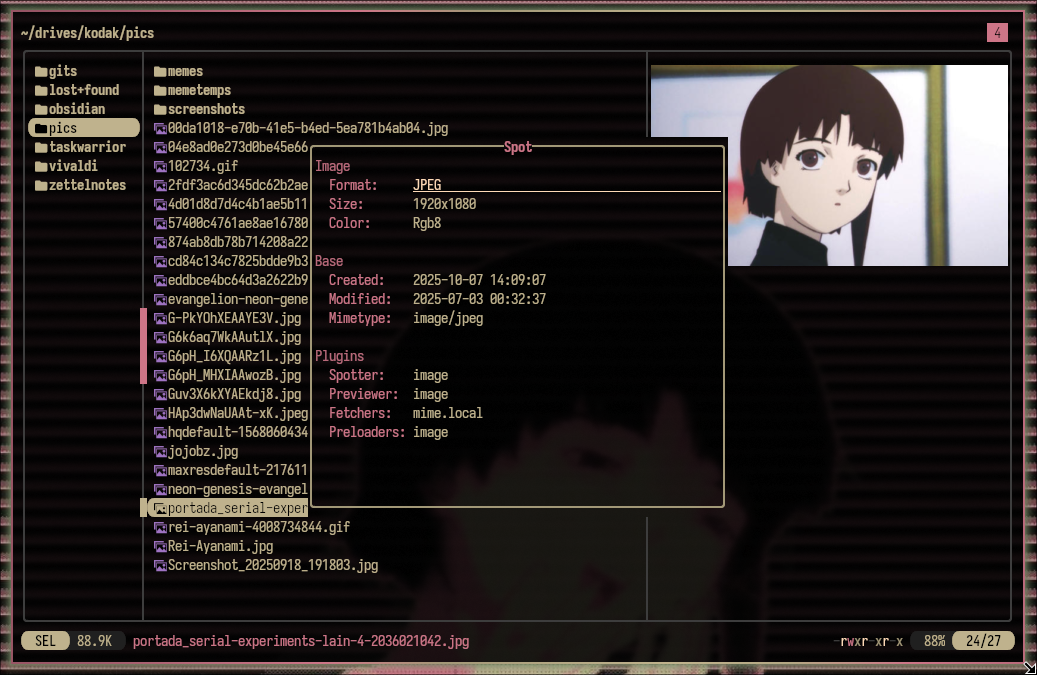Click image icon beside HAp3dwNaUAAt-xK.jpeg
This screenshot has height=675, width=1037.
coord(160,414)
